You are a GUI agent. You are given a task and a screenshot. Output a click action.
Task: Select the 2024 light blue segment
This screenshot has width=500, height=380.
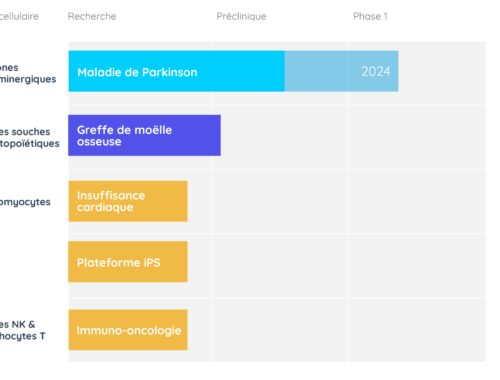tap(341, 71)
